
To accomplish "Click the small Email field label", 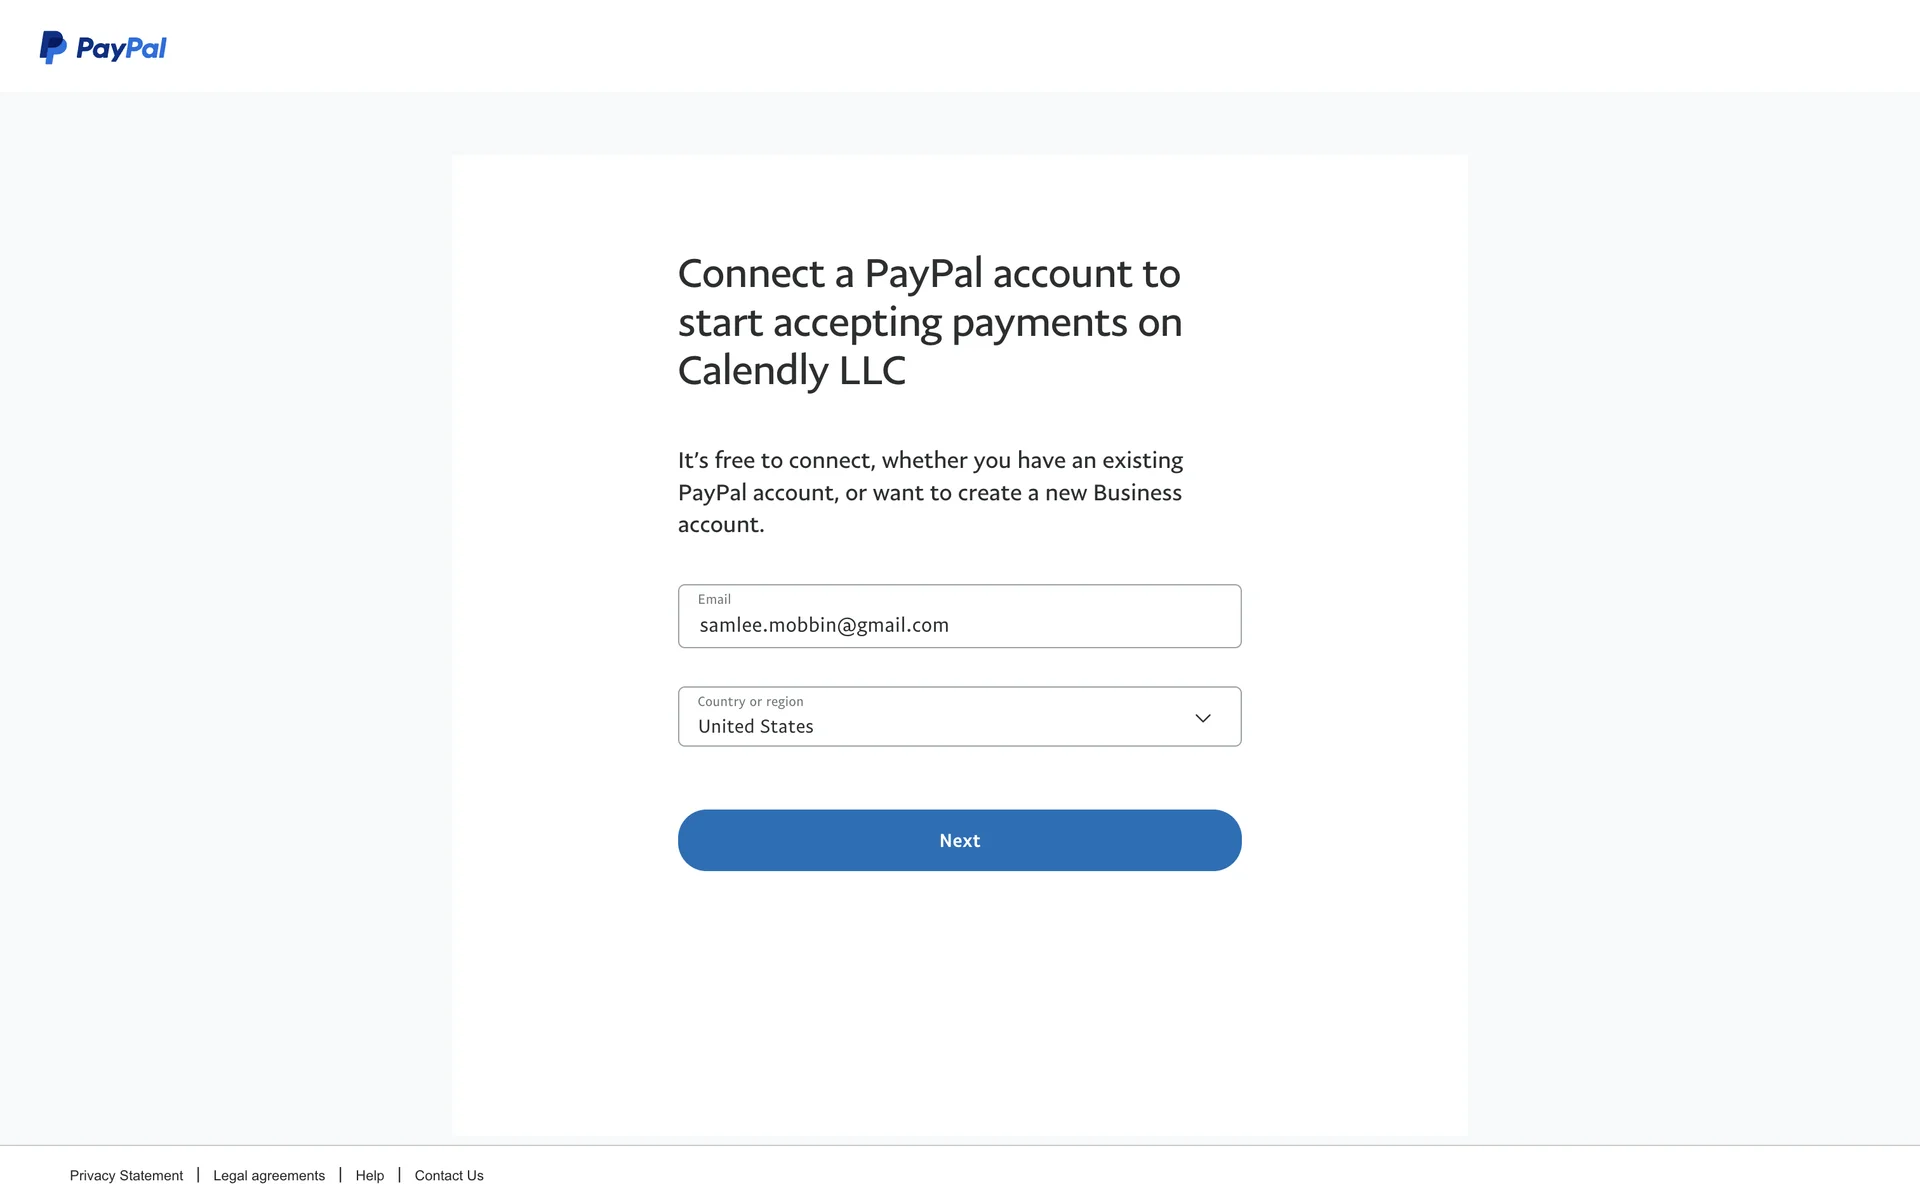I will coord(714,599).
